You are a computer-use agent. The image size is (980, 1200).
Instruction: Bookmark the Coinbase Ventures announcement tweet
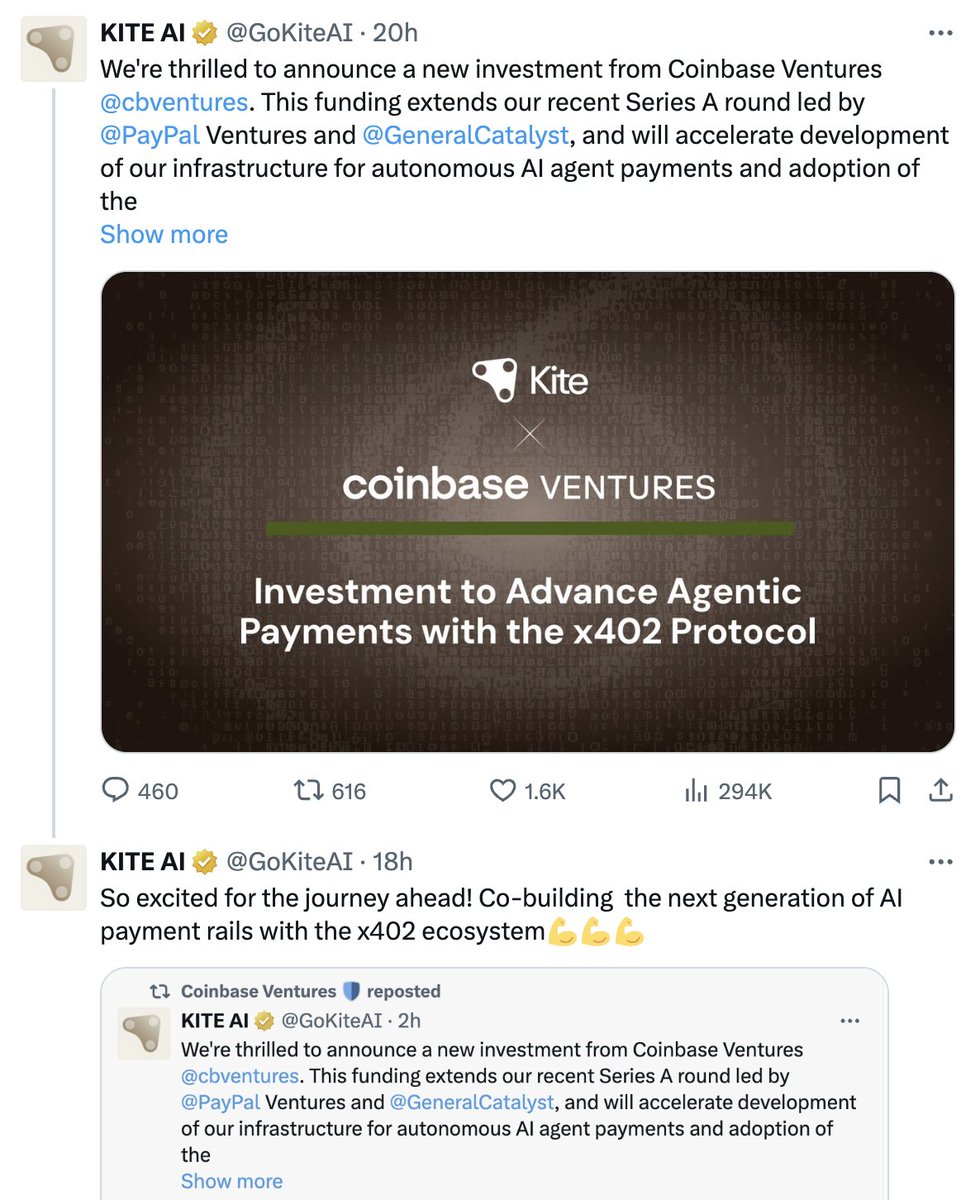tap(889, 791)
